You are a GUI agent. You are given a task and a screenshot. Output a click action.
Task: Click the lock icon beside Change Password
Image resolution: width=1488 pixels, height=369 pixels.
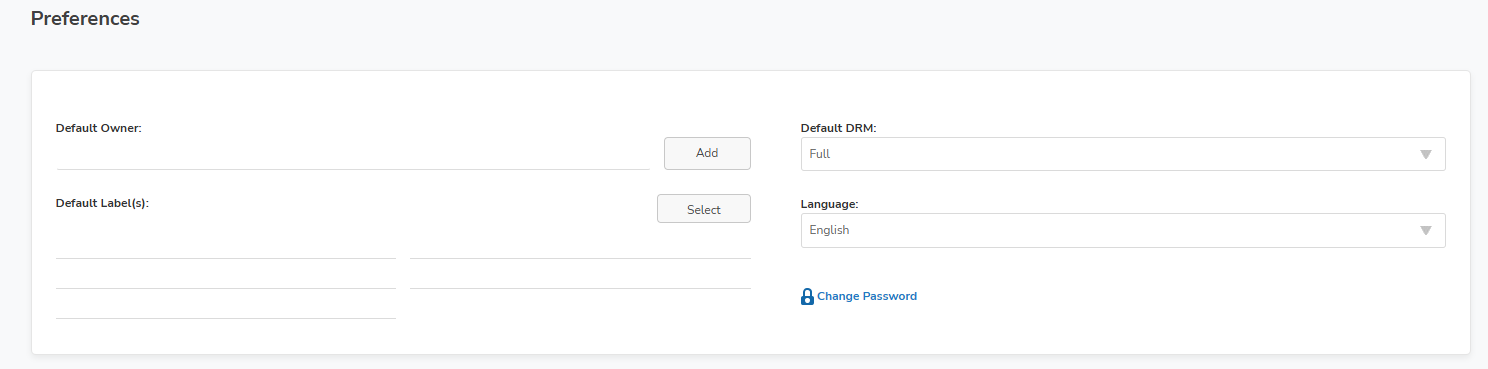pos(807,297)
